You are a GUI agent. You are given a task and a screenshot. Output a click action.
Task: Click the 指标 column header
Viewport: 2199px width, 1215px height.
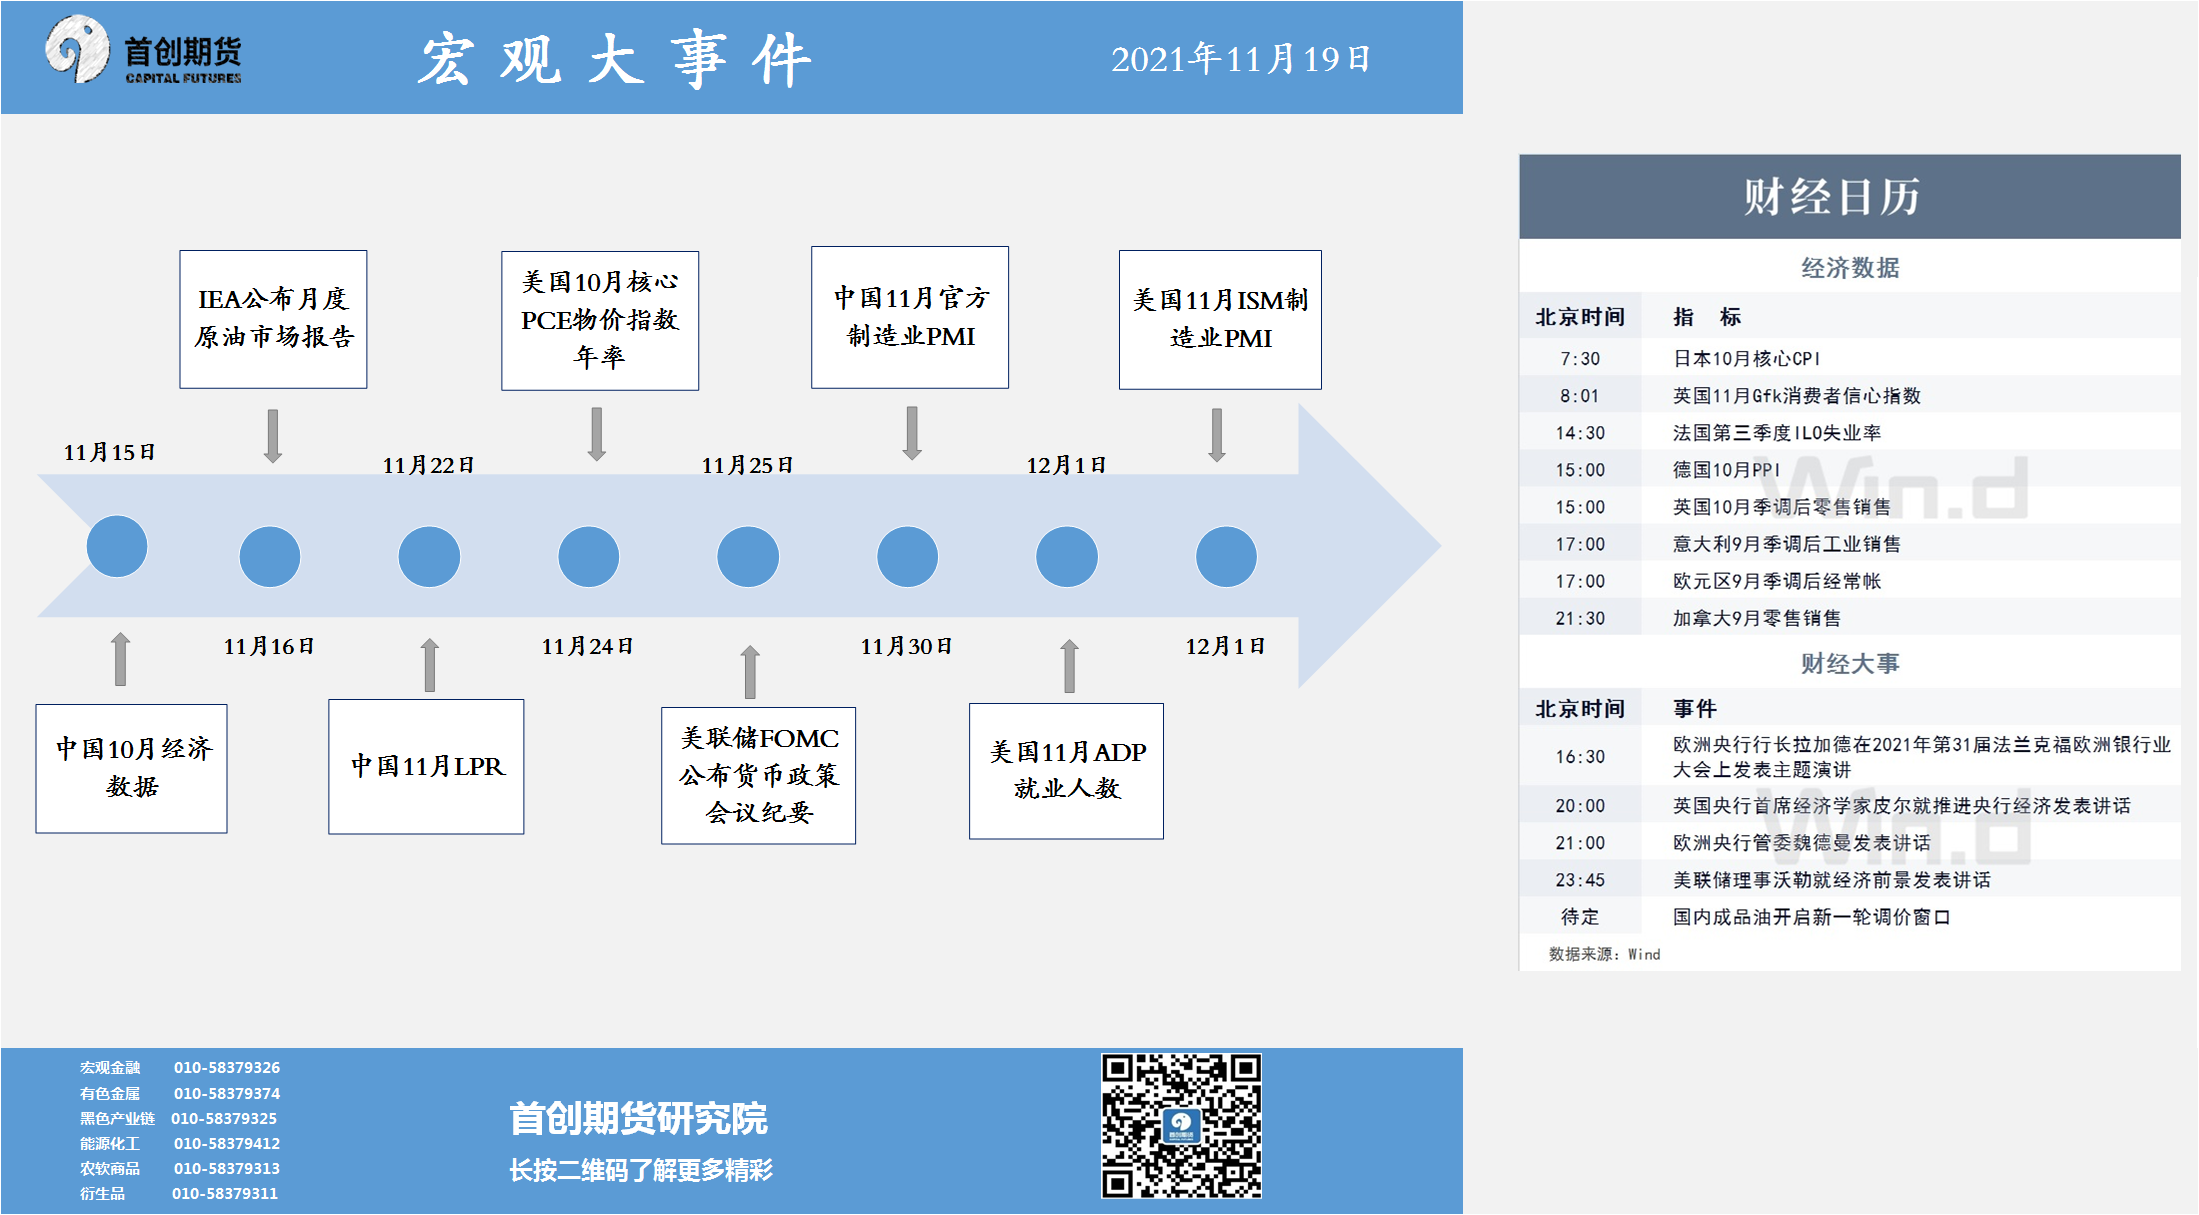1707,316
